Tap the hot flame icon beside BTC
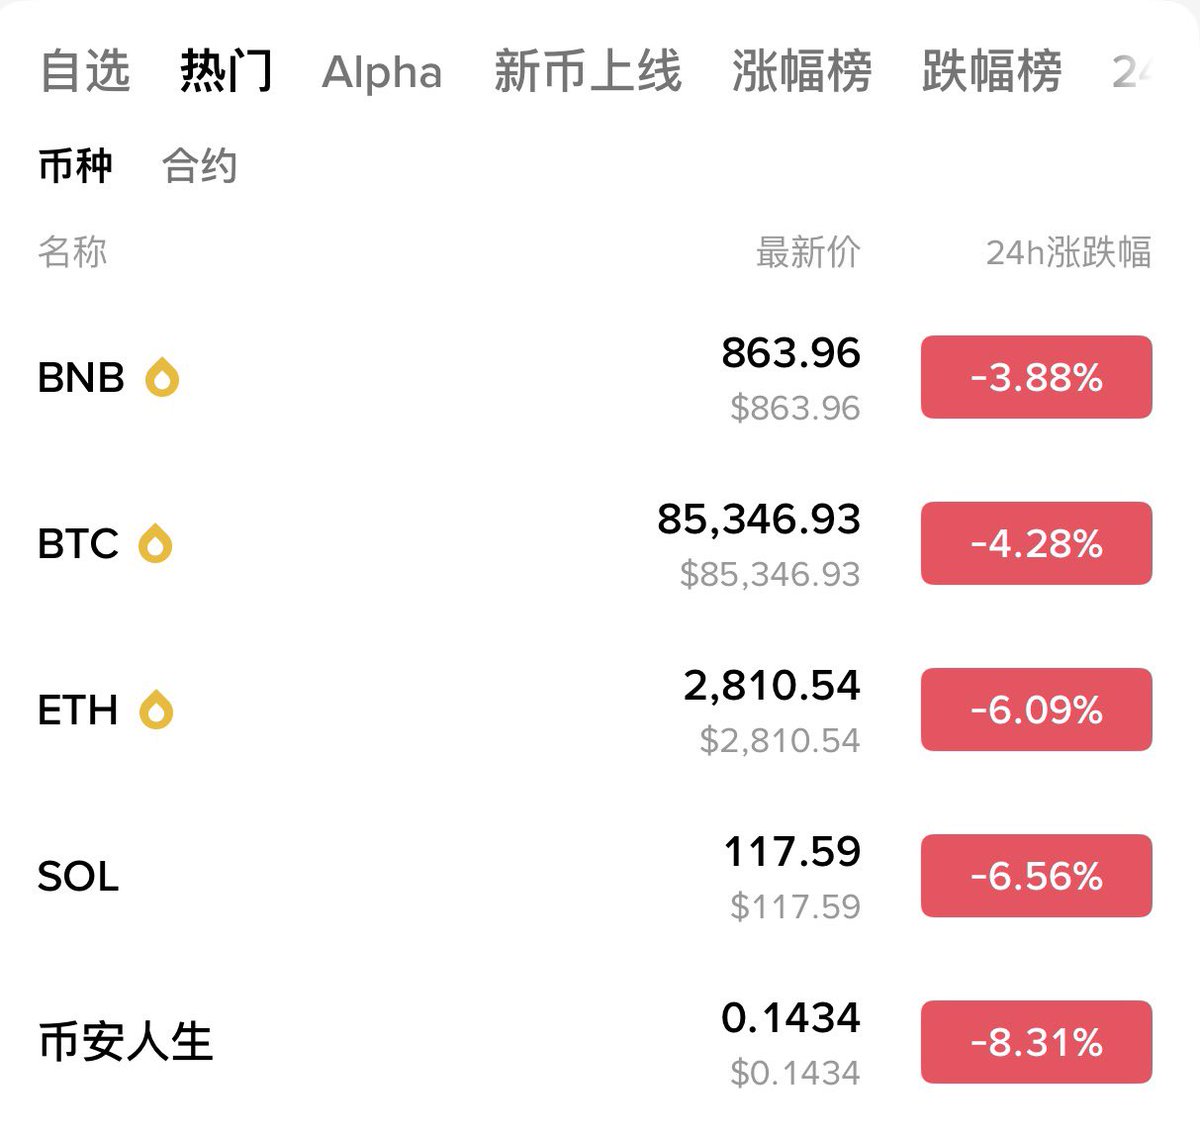The height and width of the screenshot is (1138, 1200). coord(155,544)
